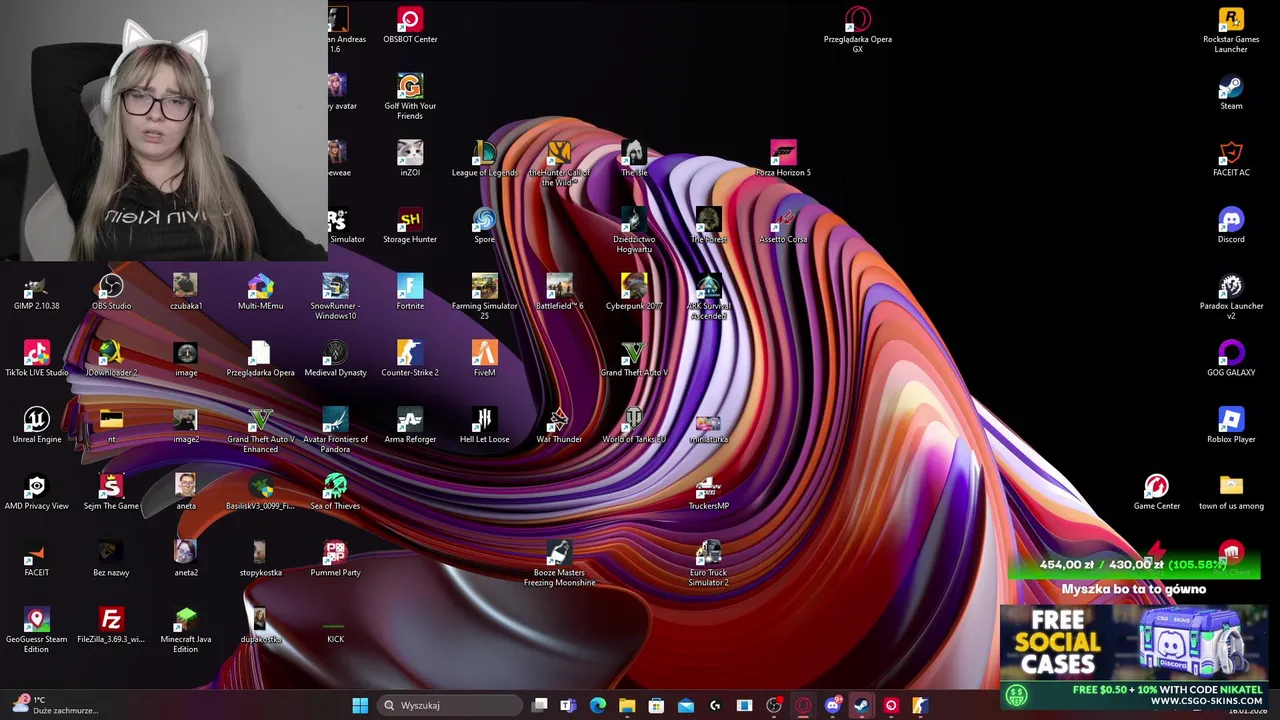Open the 'czubaka1' image file
This screenshot has height=720, width=1280.
pos(186,293)
